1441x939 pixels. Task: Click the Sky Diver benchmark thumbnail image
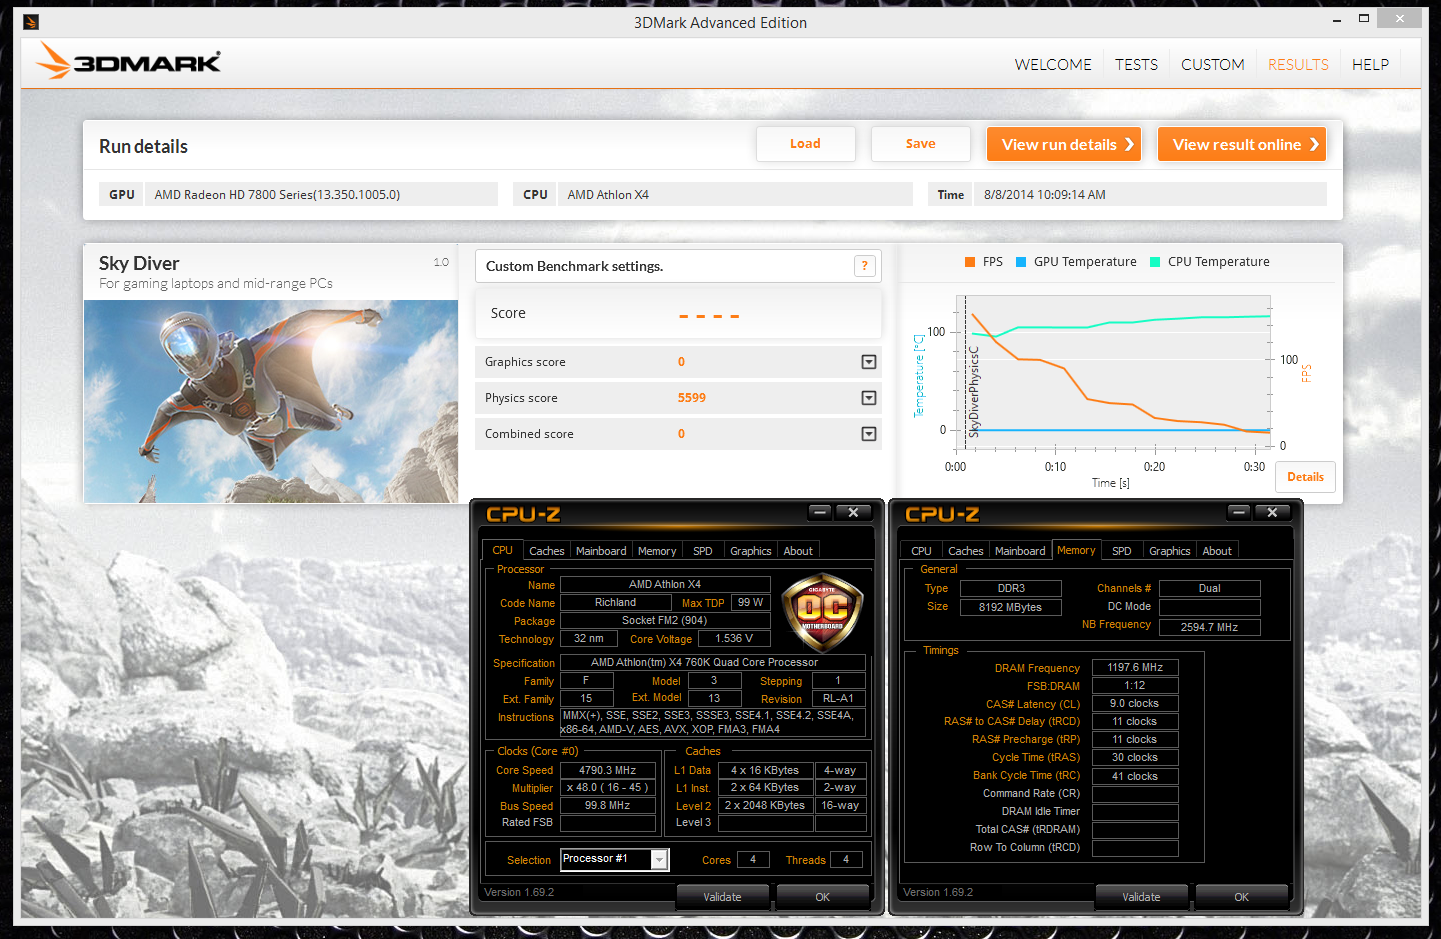[x=271, y=401]
